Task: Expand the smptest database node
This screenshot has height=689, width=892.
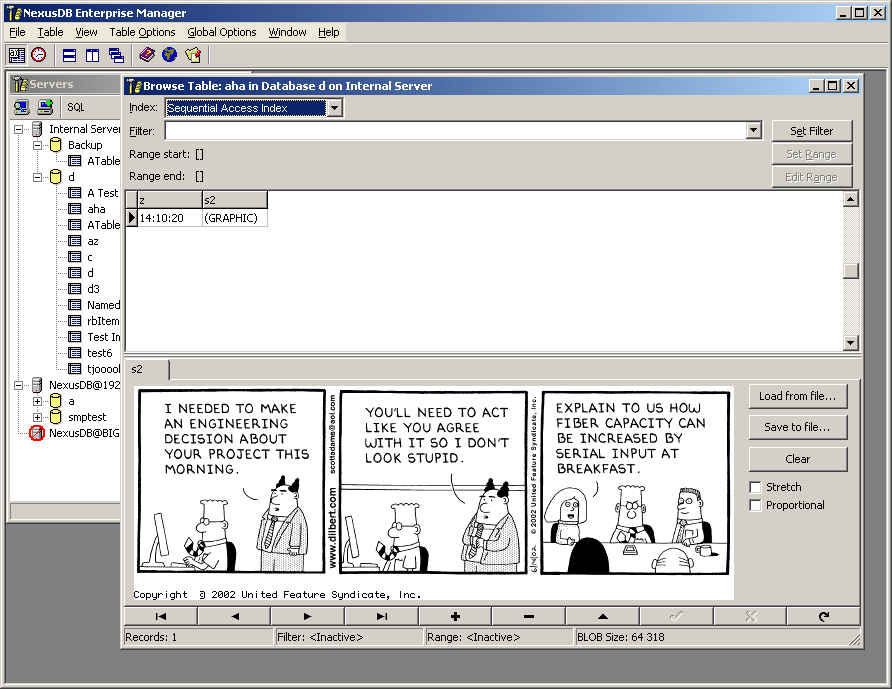Action: pyautogui.click(x=38, y=417)
